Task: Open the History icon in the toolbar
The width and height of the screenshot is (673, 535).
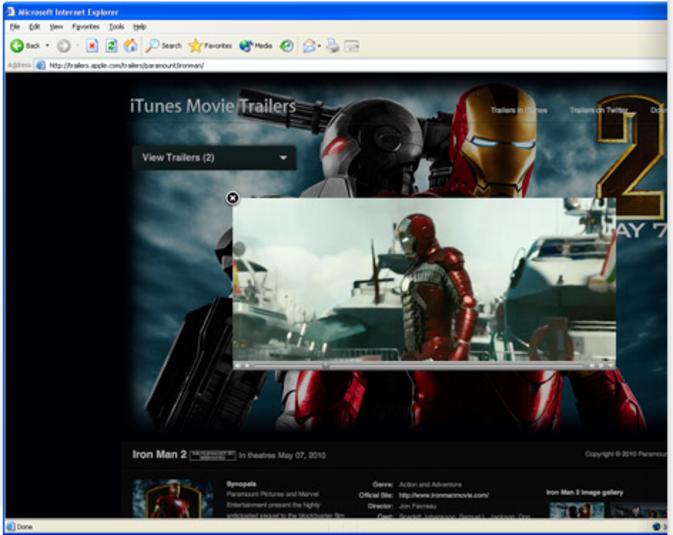Action: click(287, 46)
